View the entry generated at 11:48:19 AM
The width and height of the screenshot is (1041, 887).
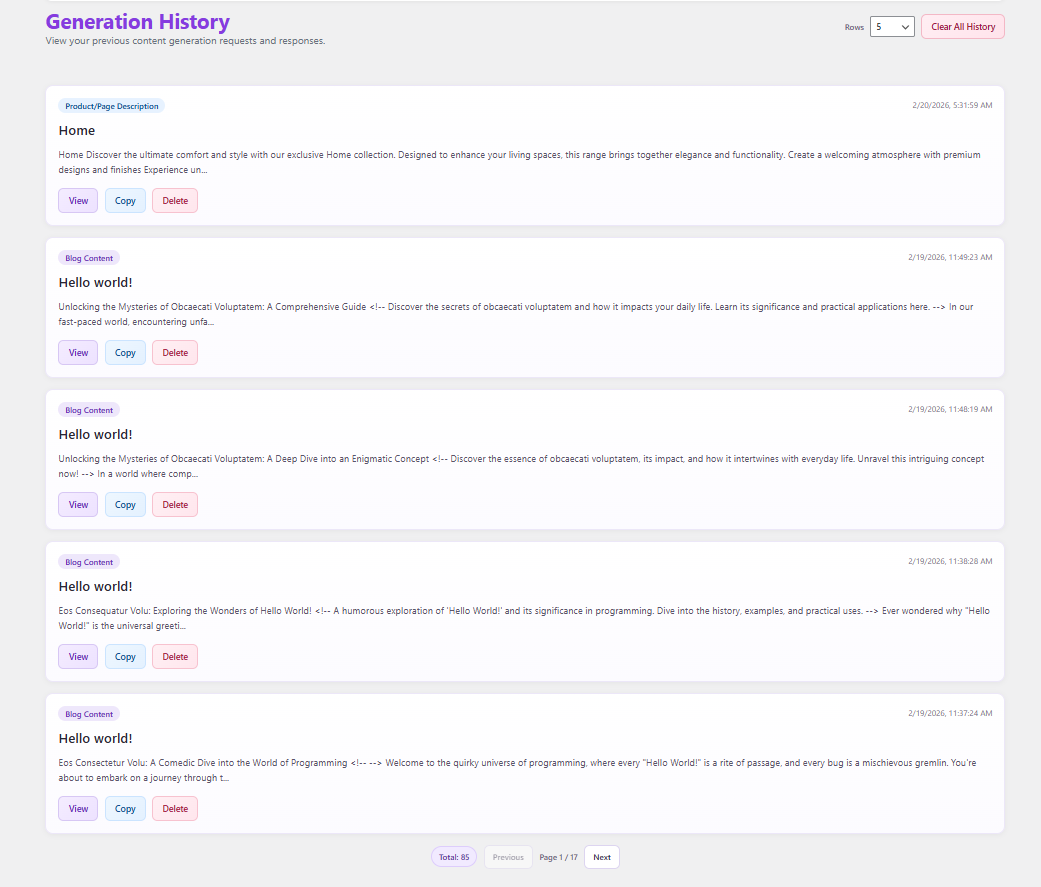[78, 505]
